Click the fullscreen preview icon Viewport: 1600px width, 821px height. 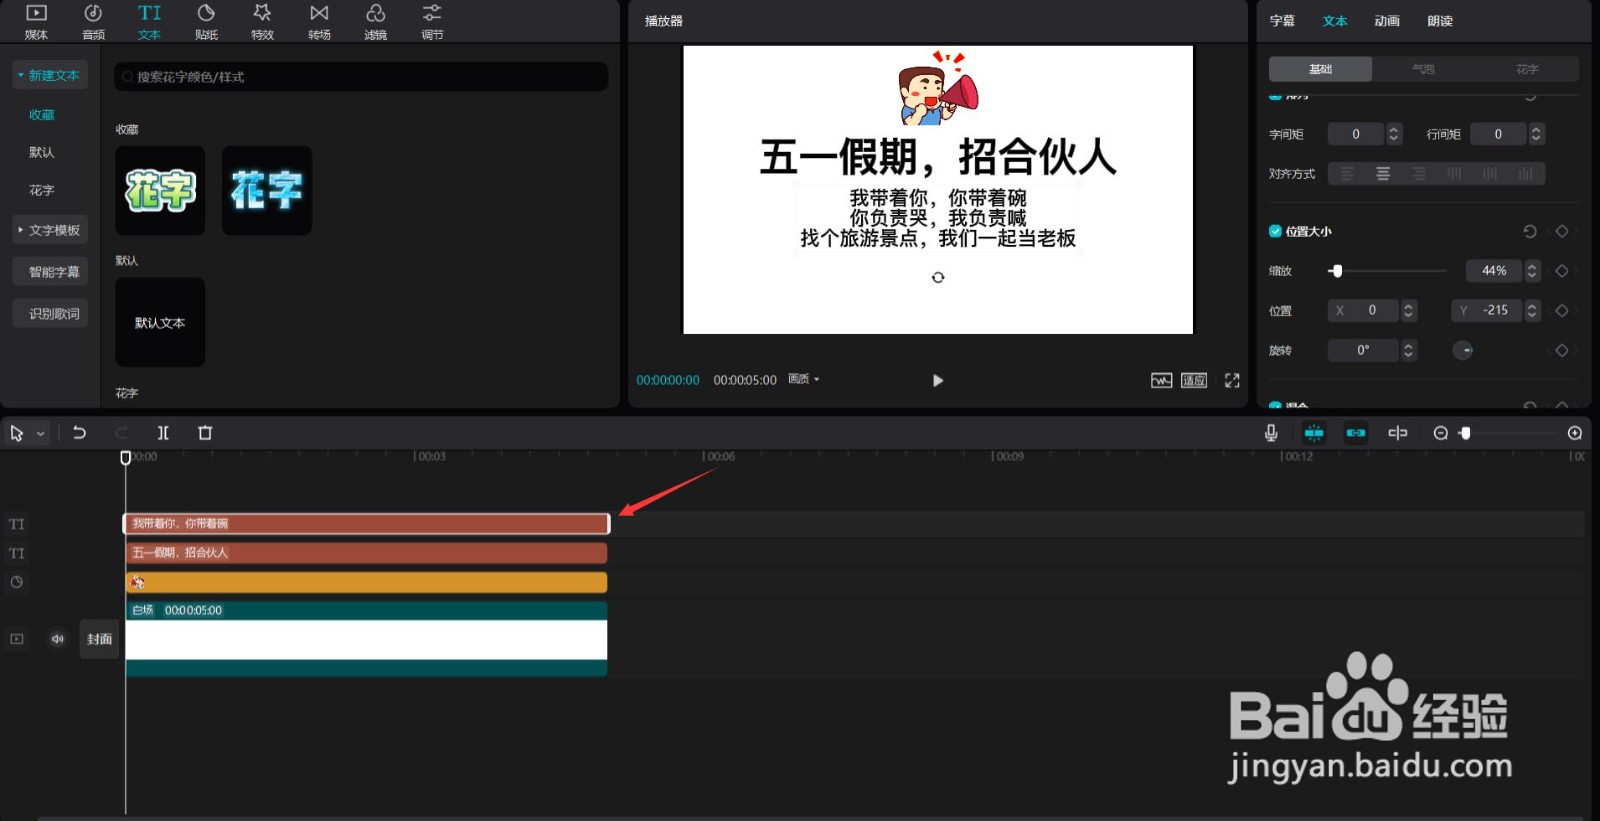[1232, 380]
